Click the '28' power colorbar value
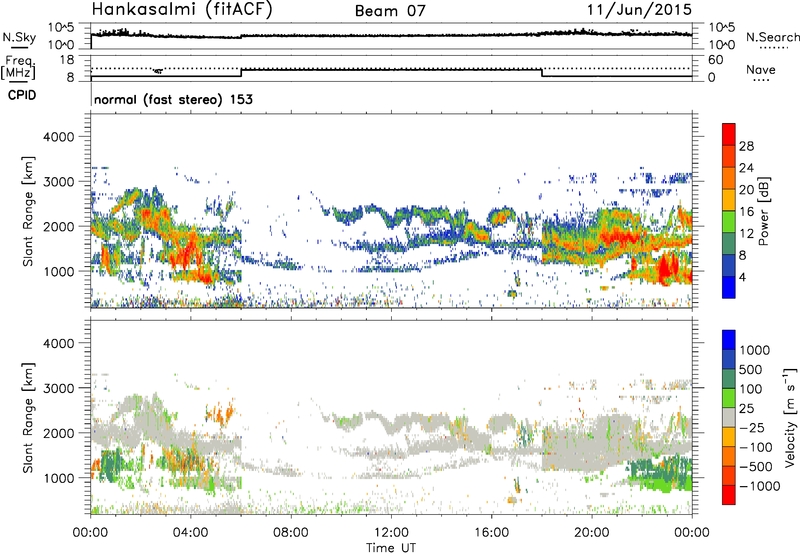This screenshot has width=800, height=554. coord(746,146)
